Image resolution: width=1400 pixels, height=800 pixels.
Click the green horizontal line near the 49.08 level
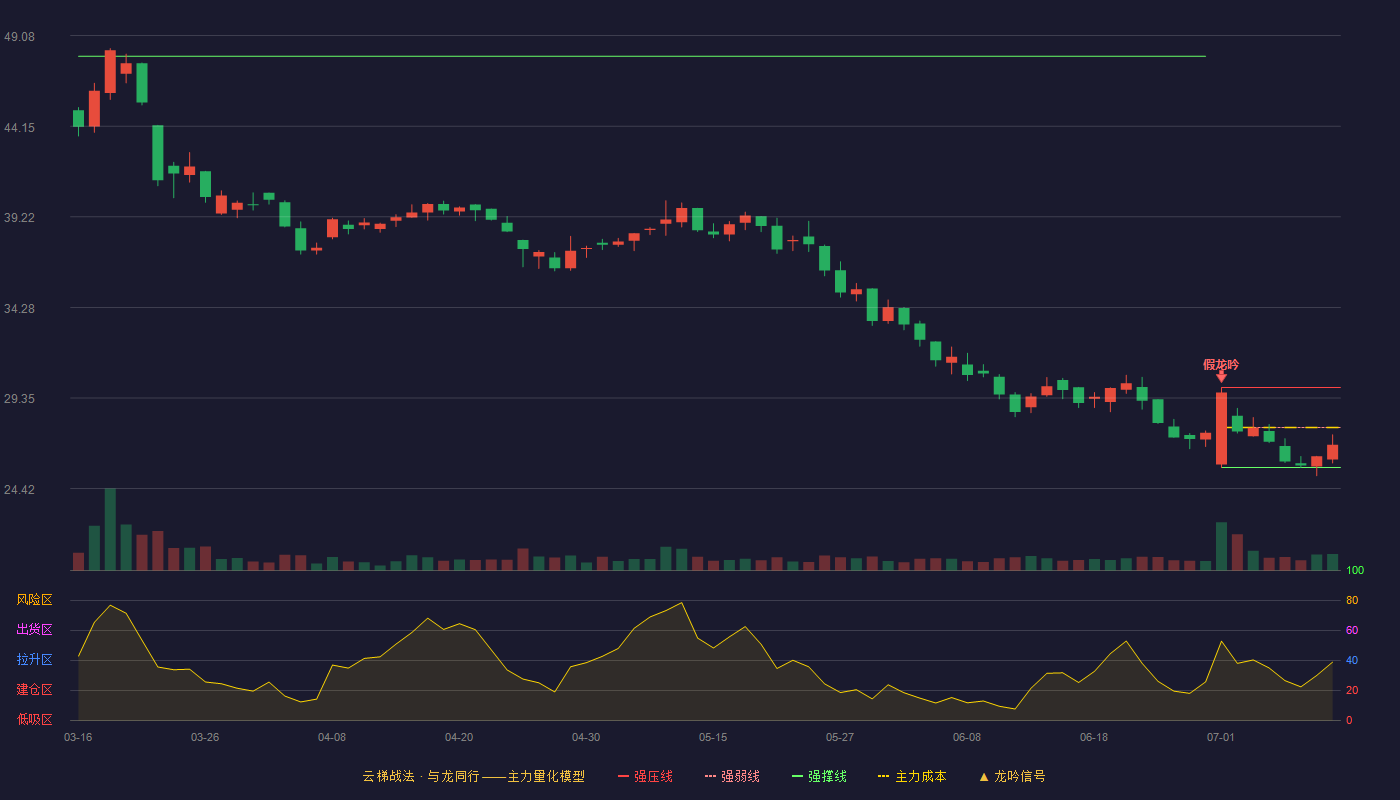(x=642, y=56)
